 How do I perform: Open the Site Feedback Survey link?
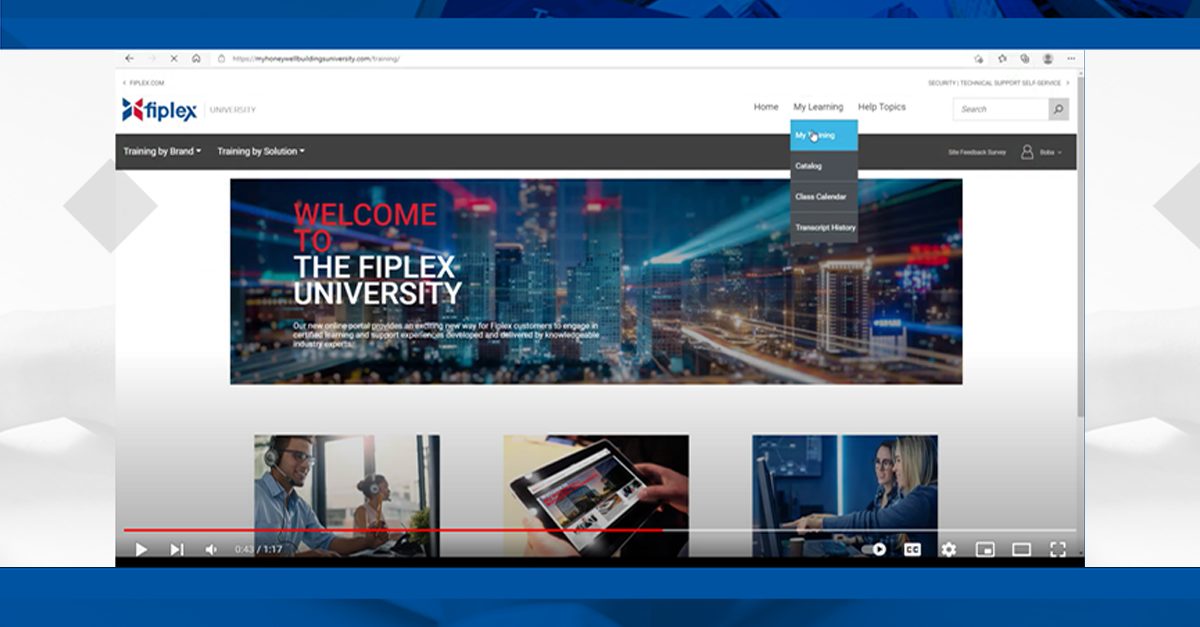[977, 152]
